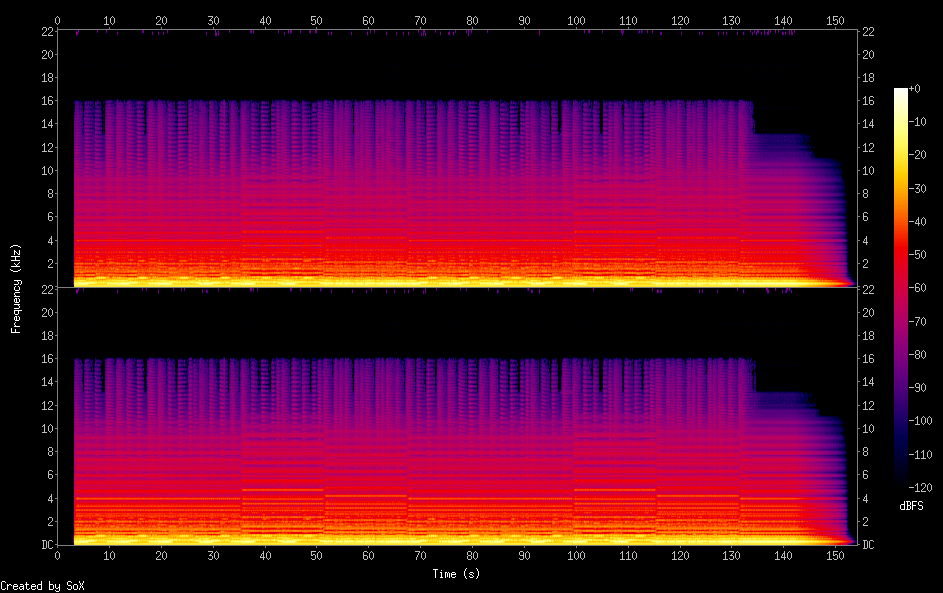
Task: Click the "+0" value on the color scale
Action: pyautogui.click(x=915, y=88)
